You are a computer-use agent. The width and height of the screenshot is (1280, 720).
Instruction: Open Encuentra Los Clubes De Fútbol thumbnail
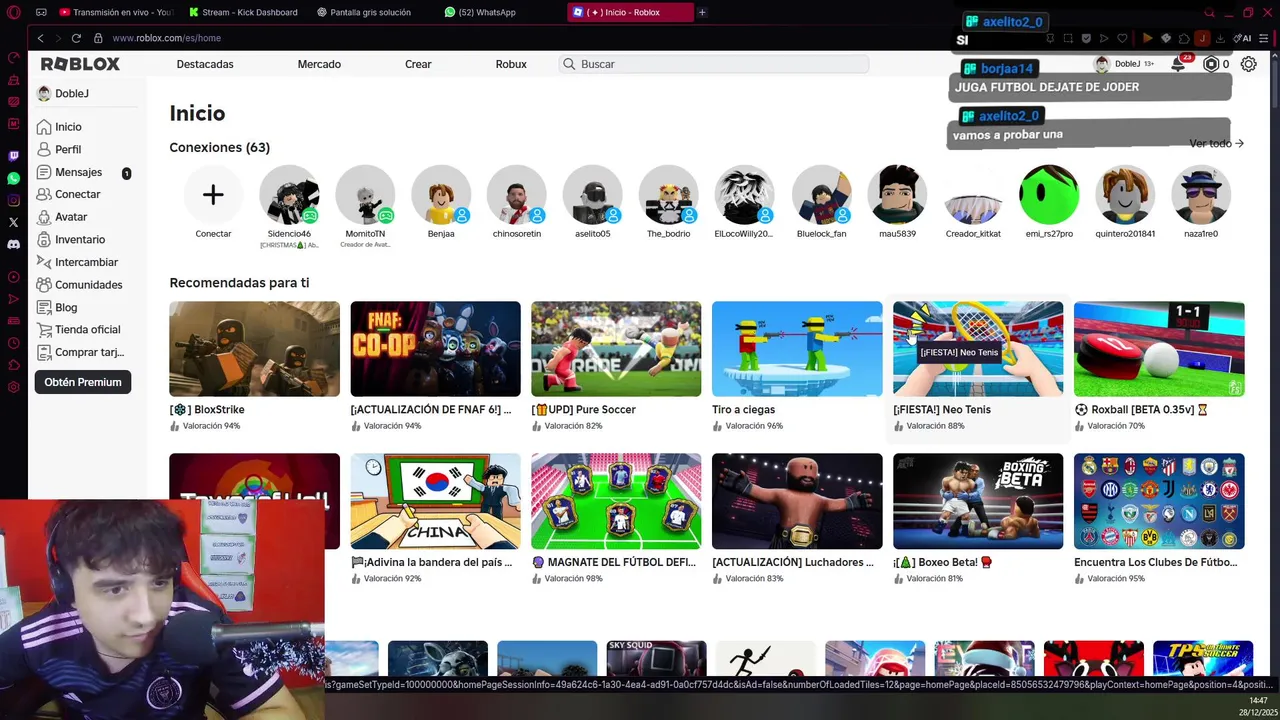click(x=1159, y=501)
